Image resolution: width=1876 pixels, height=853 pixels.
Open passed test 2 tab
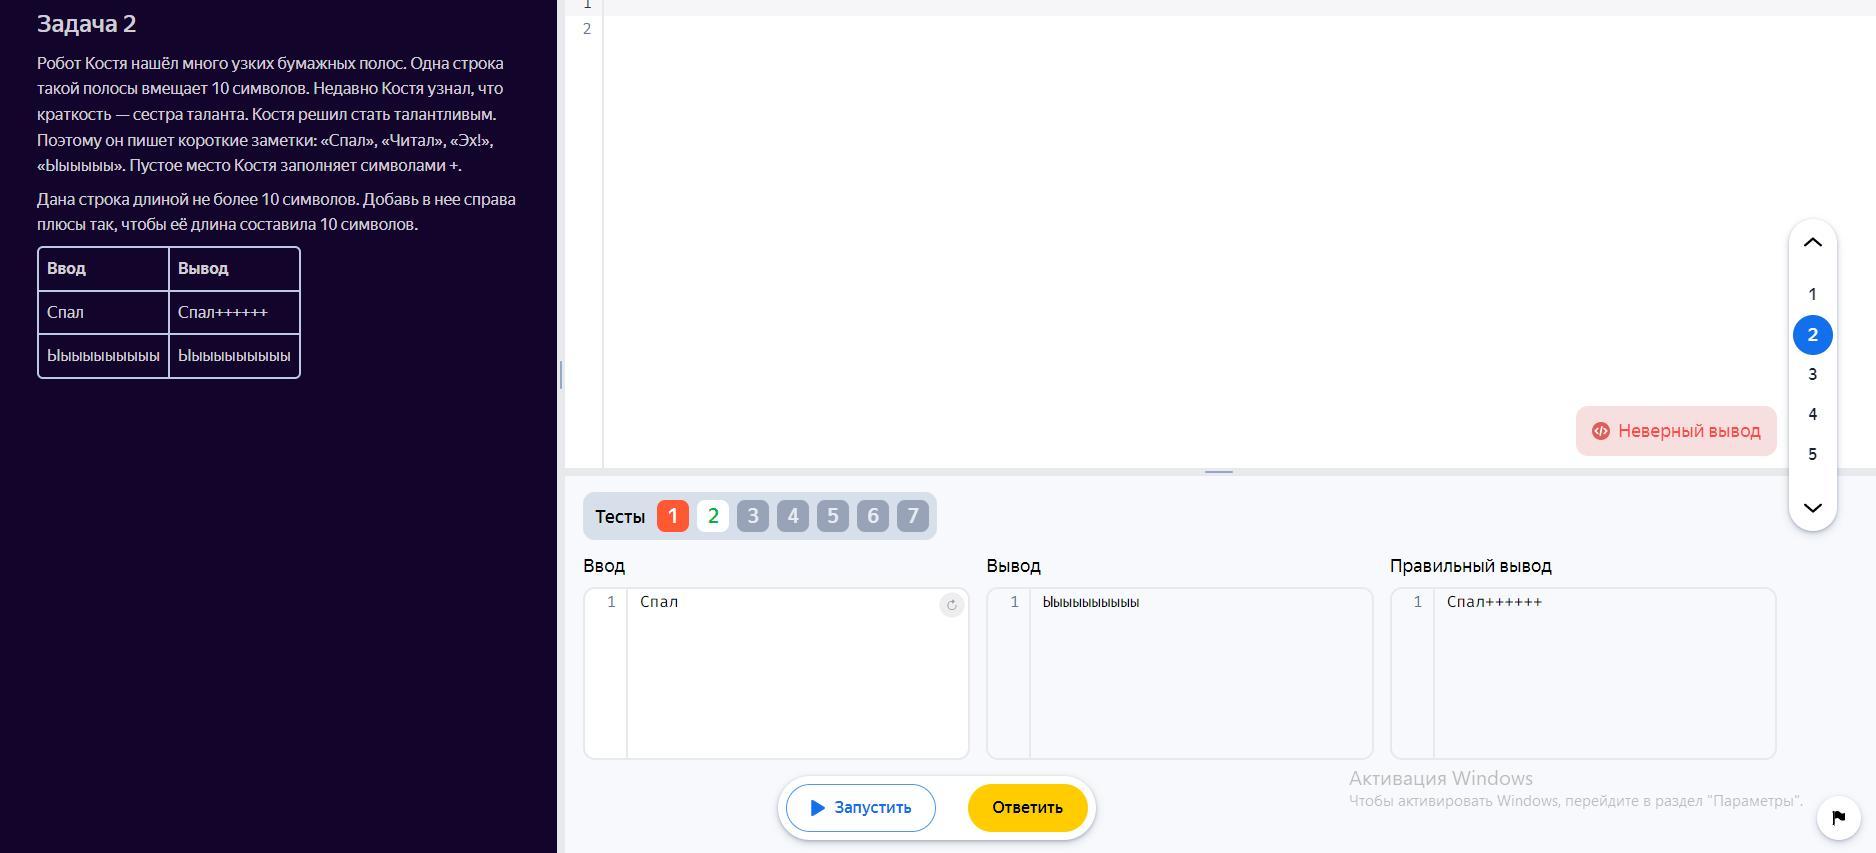point(713,516)
